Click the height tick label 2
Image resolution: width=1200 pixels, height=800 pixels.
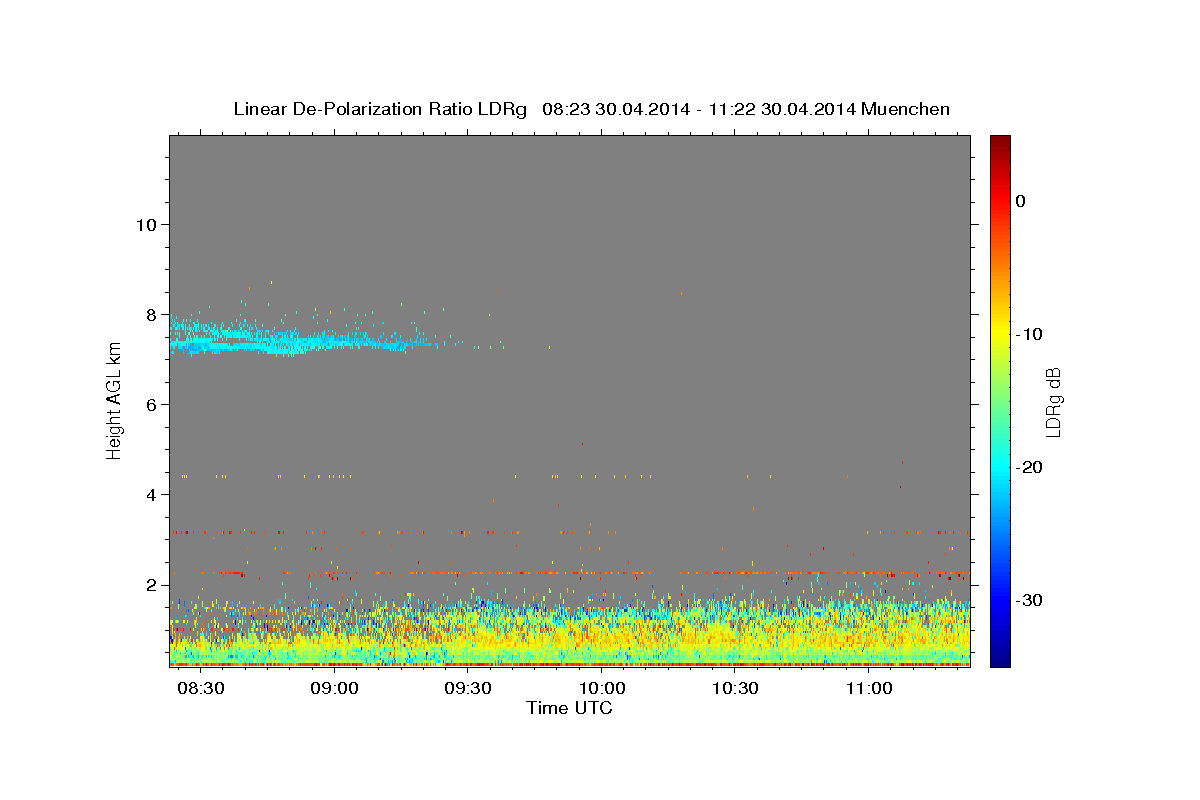[150, 585]
